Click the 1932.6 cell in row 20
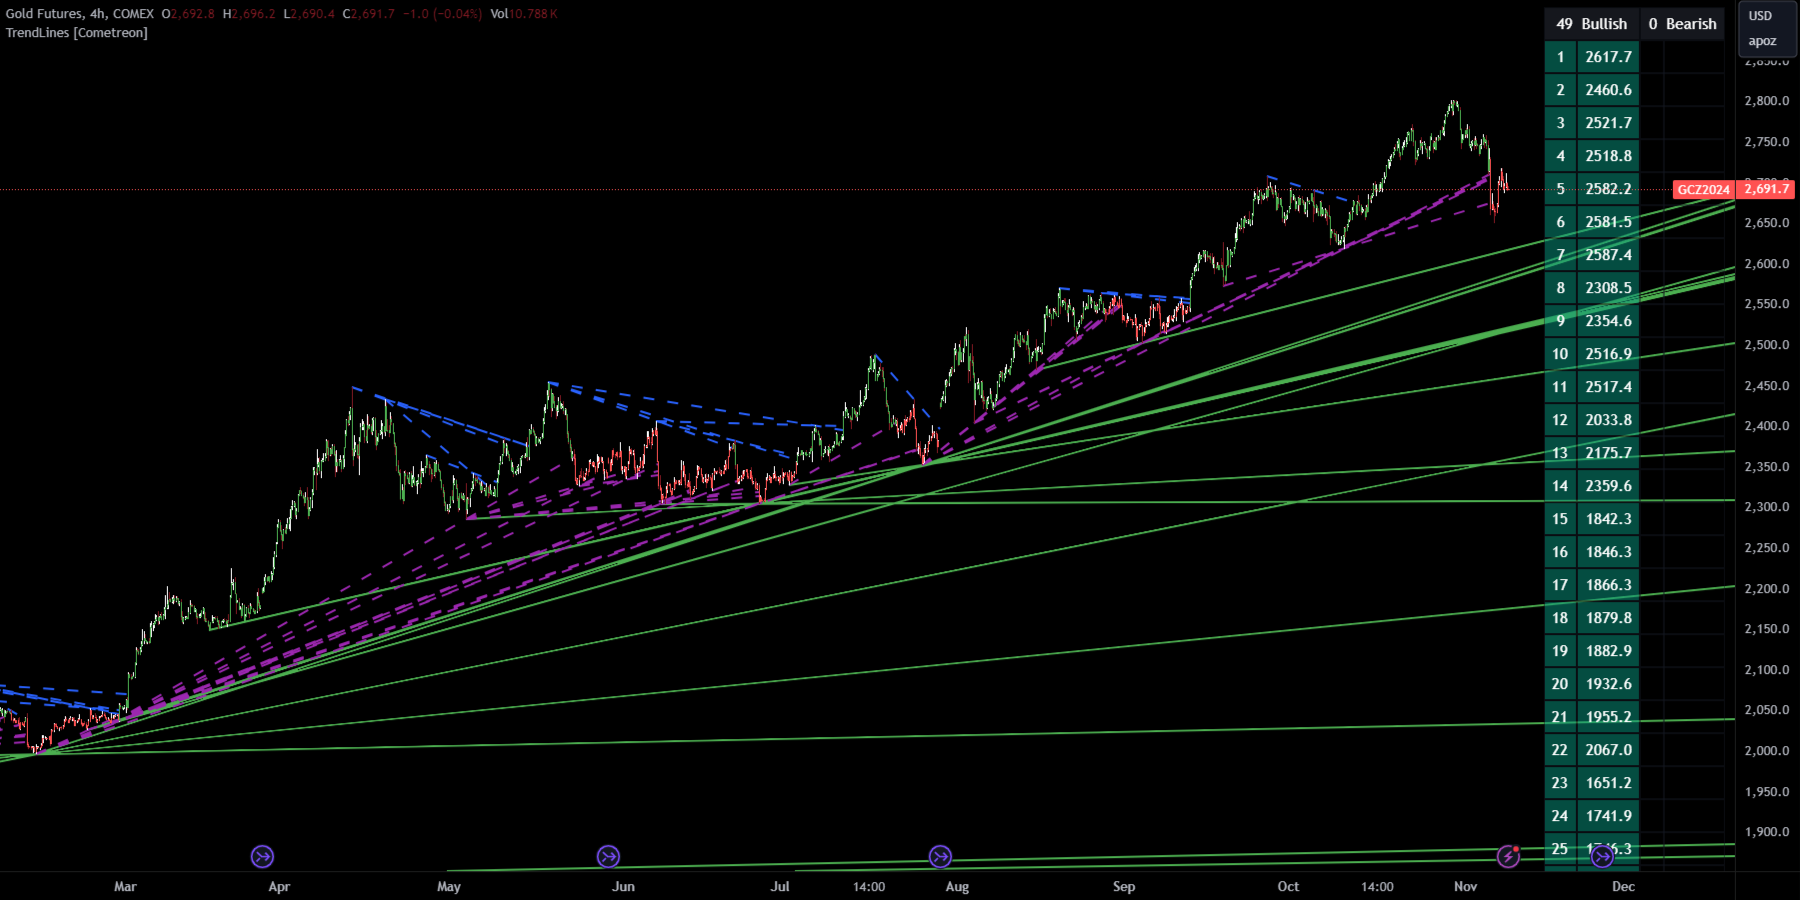The image size is (1800, 900). pyautogui.click(x=1608, y=684)
